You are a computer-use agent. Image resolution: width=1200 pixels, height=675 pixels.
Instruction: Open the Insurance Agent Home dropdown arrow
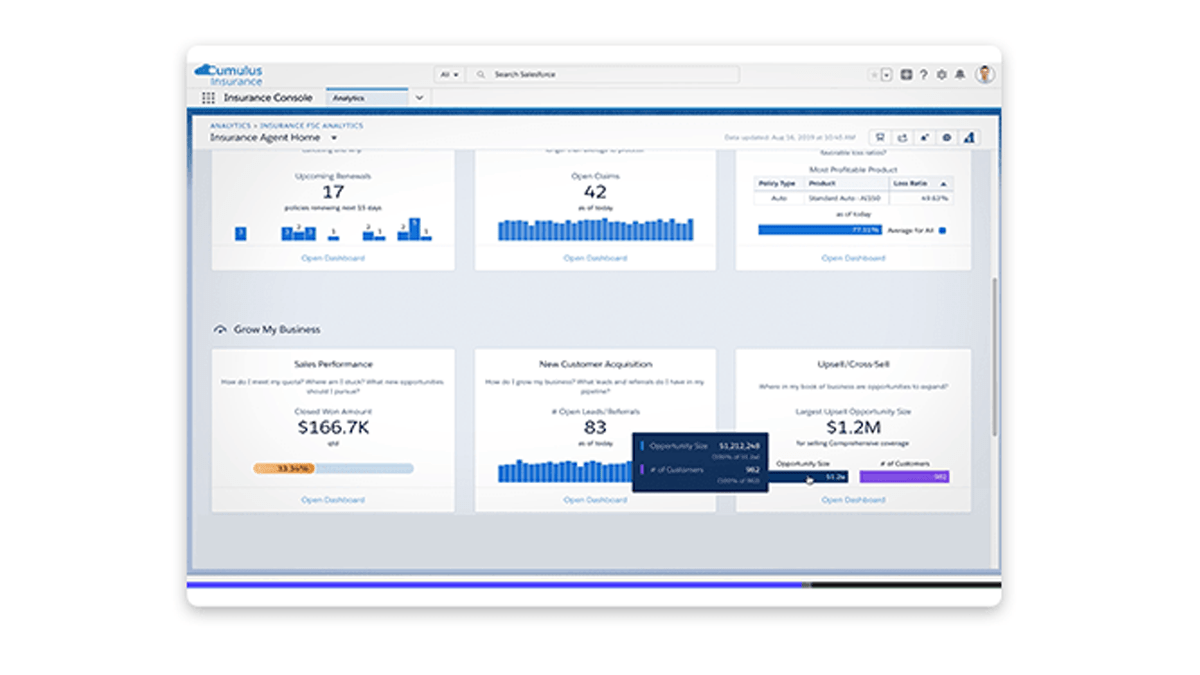(x=334, y=138)
